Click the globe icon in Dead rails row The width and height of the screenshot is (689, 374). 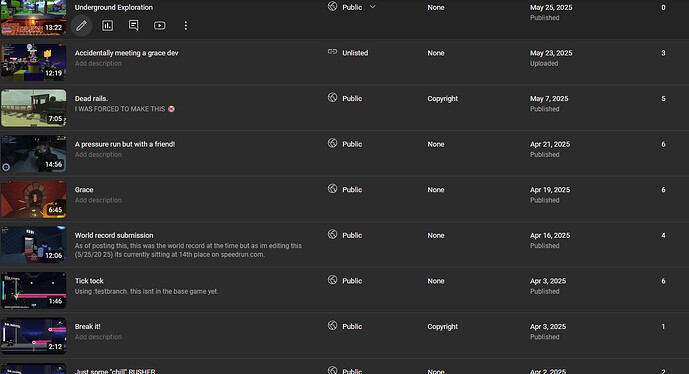pos(333,98)
